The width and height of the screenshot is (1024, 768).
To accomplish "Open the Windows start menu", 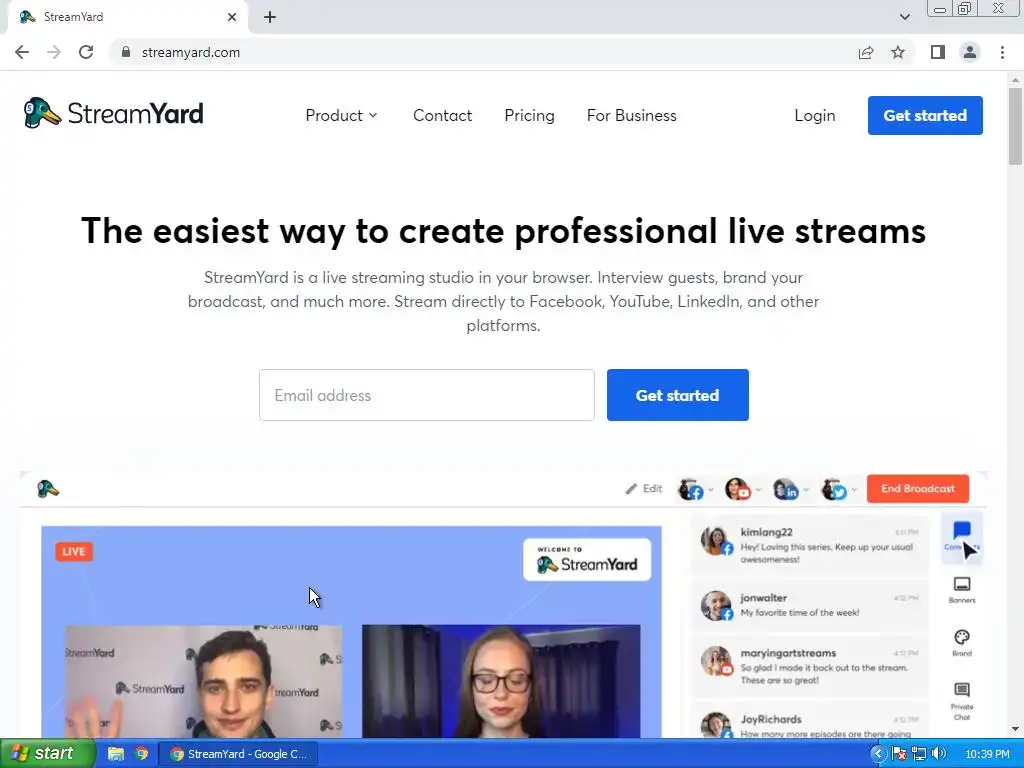I will (x=46, y=754).
